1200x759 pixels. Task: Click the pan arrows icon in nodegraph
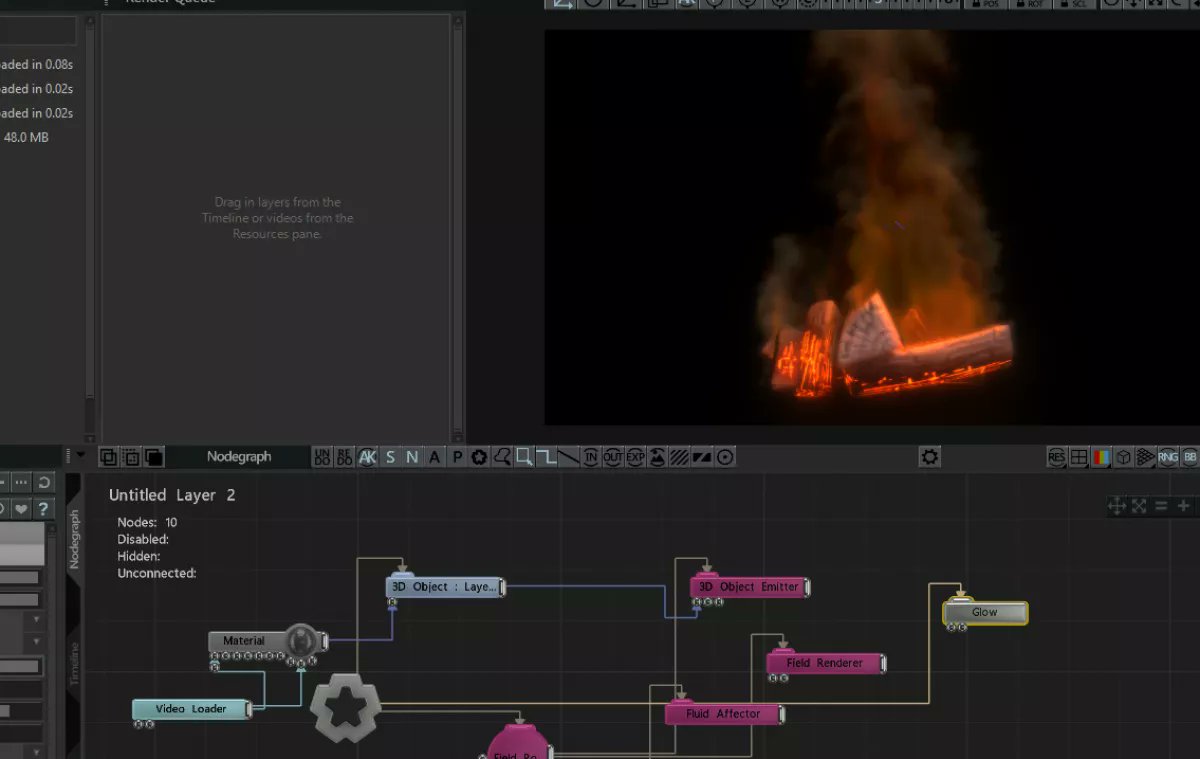[x=1117, y=506]
